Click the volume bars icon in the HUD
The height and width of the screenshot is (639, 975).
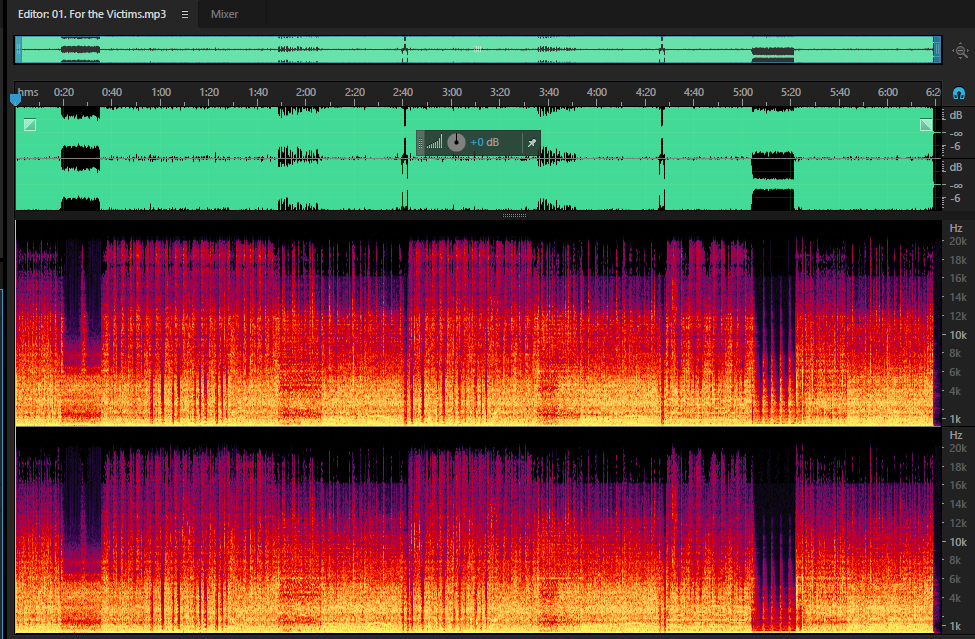[x=435, y=142]
